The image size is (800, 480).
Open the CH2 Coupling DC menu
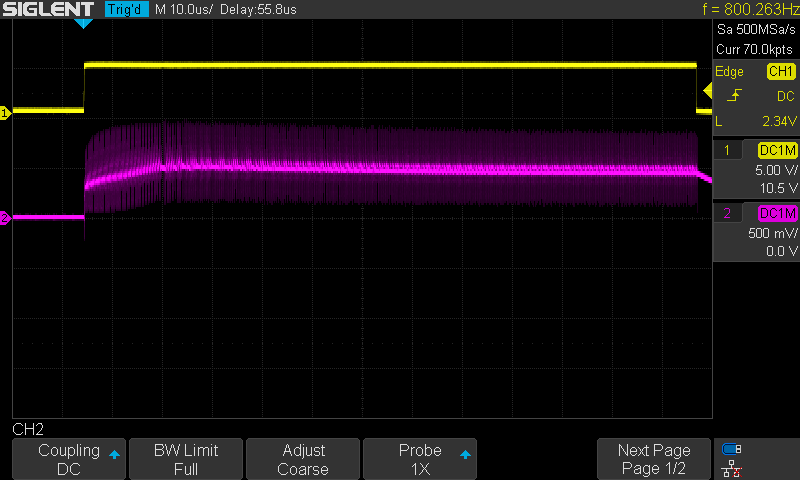point(69,459)
